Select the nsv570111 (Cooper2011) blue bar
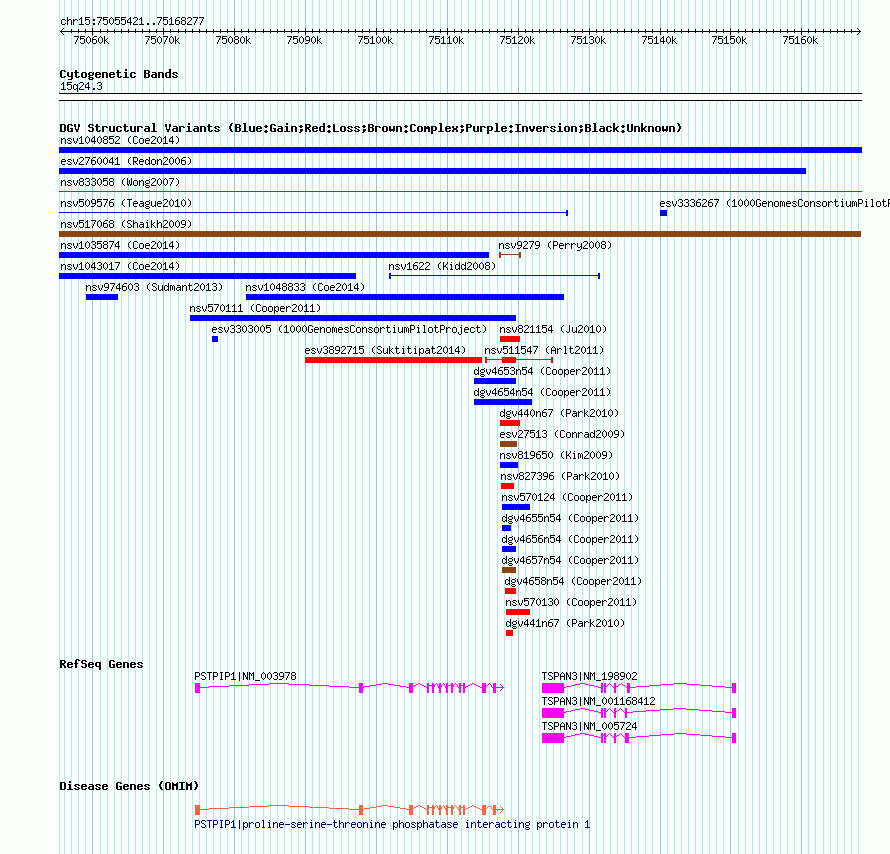The height and width of the screenshot is (854, 890). (x=352, y=318)
